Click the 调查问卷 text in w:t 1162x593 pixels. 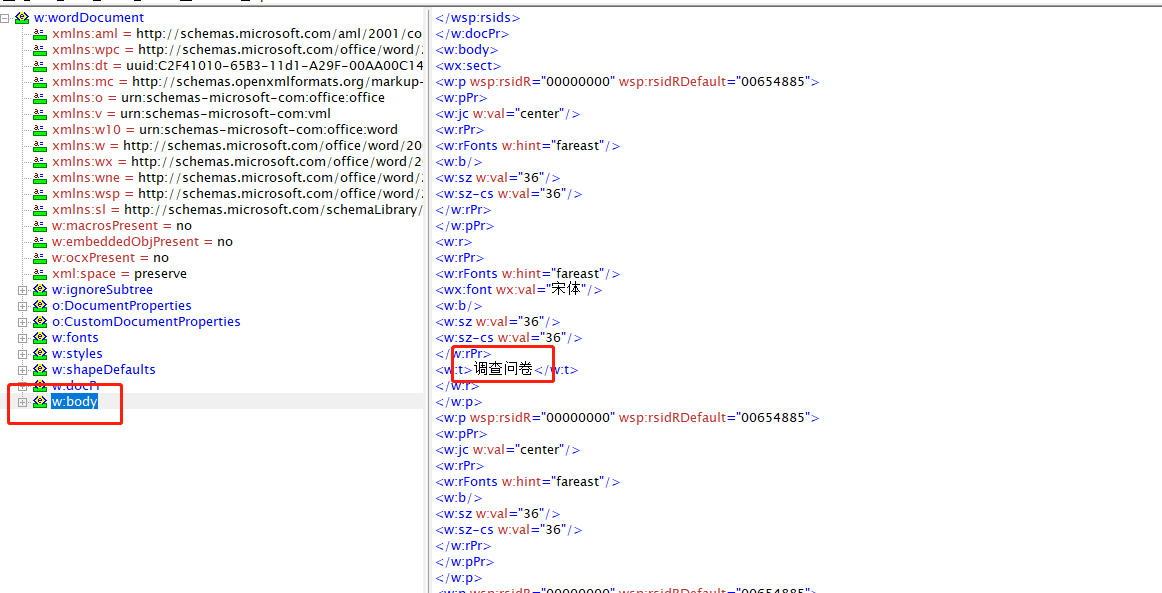(503, 370)
